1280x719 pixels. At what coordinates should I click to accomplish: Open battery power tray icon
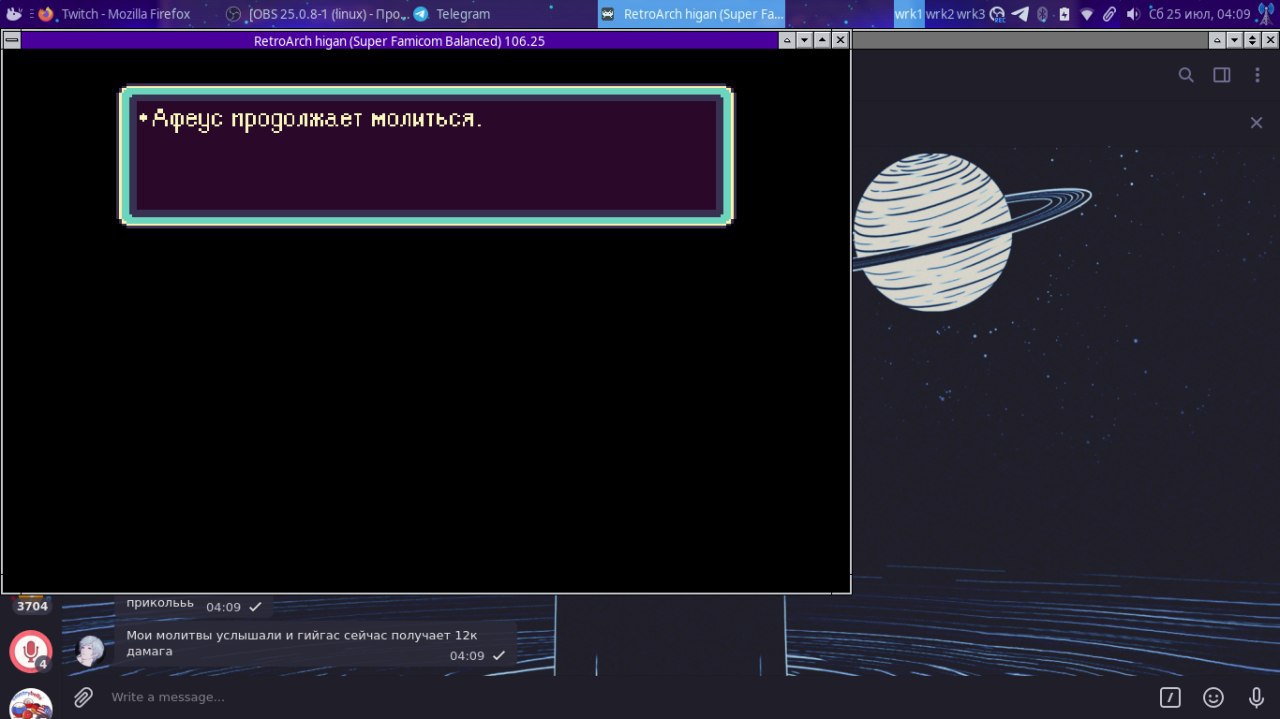[1064, 14]
